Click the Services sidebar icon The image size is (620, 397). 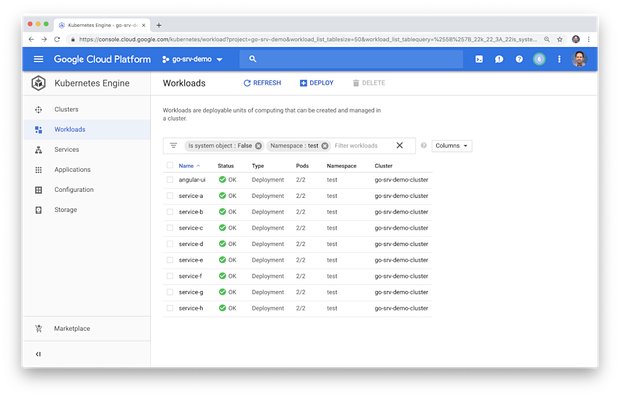click(38, 150)
